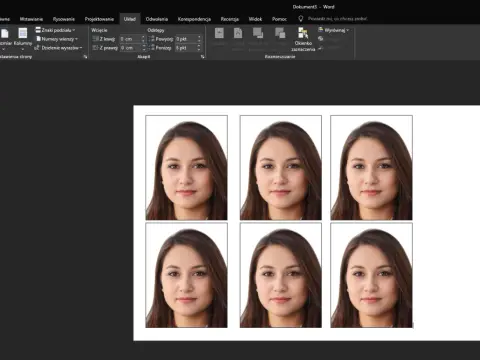Click the lightbulb Tell Me icon

(x=301, y=19)
